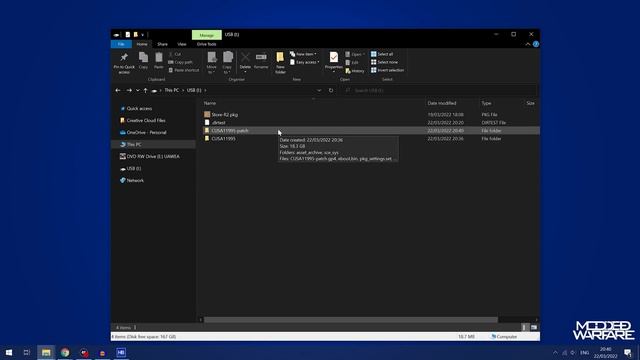The height and width of the screenshot is (360, 640).
Task: Expand the address bar history dropdown
Action: pyautogui.click(x=319, y=90)
